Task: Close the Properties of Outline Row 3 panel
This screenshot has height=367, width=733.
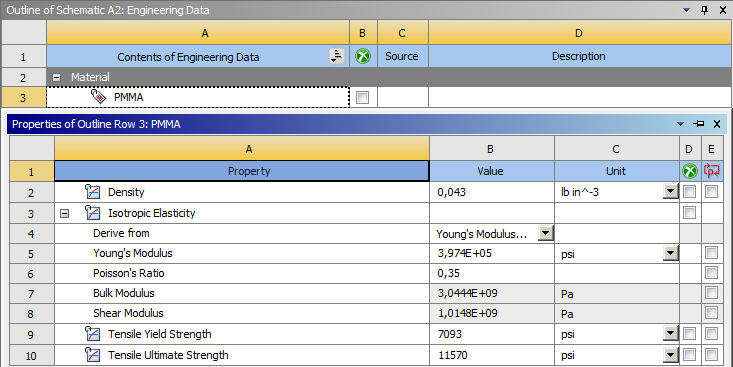Action: (x=717, y=124)
